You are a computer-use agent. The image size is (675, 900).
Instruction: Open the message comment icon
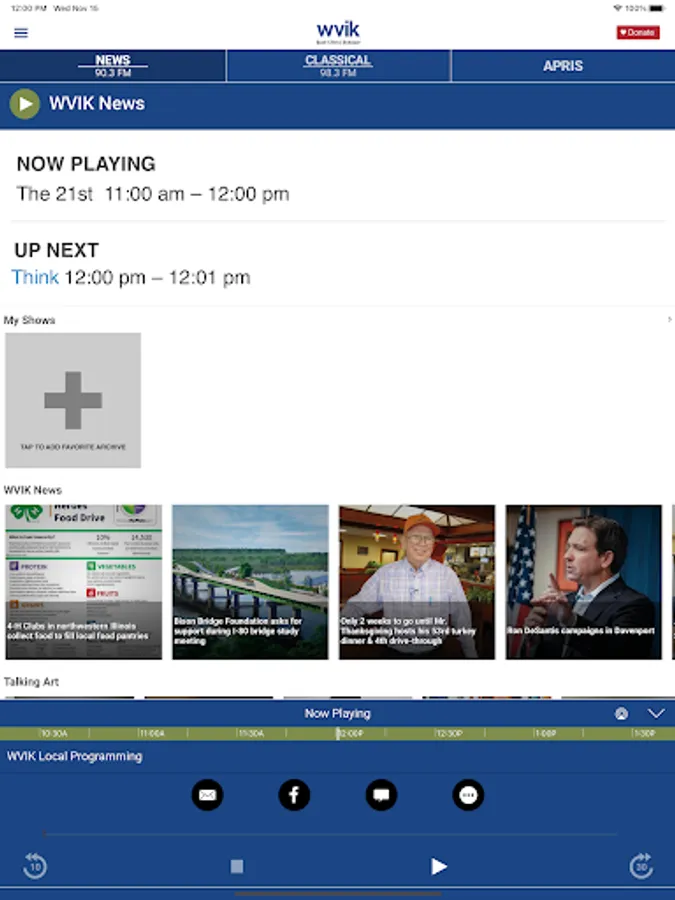pos(381,795)
